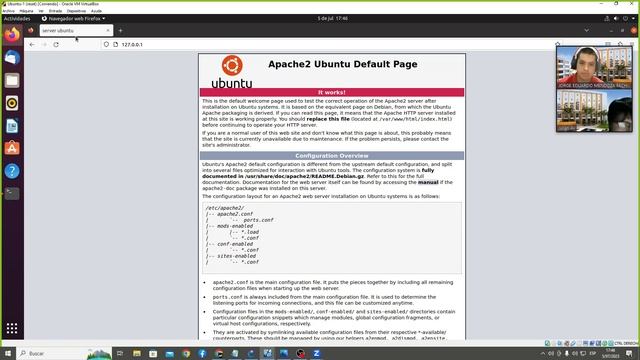Click the 'Apache2 Ubuntu Default Page' title
This screenshot has height=360, width=640.
coord(342,64)
